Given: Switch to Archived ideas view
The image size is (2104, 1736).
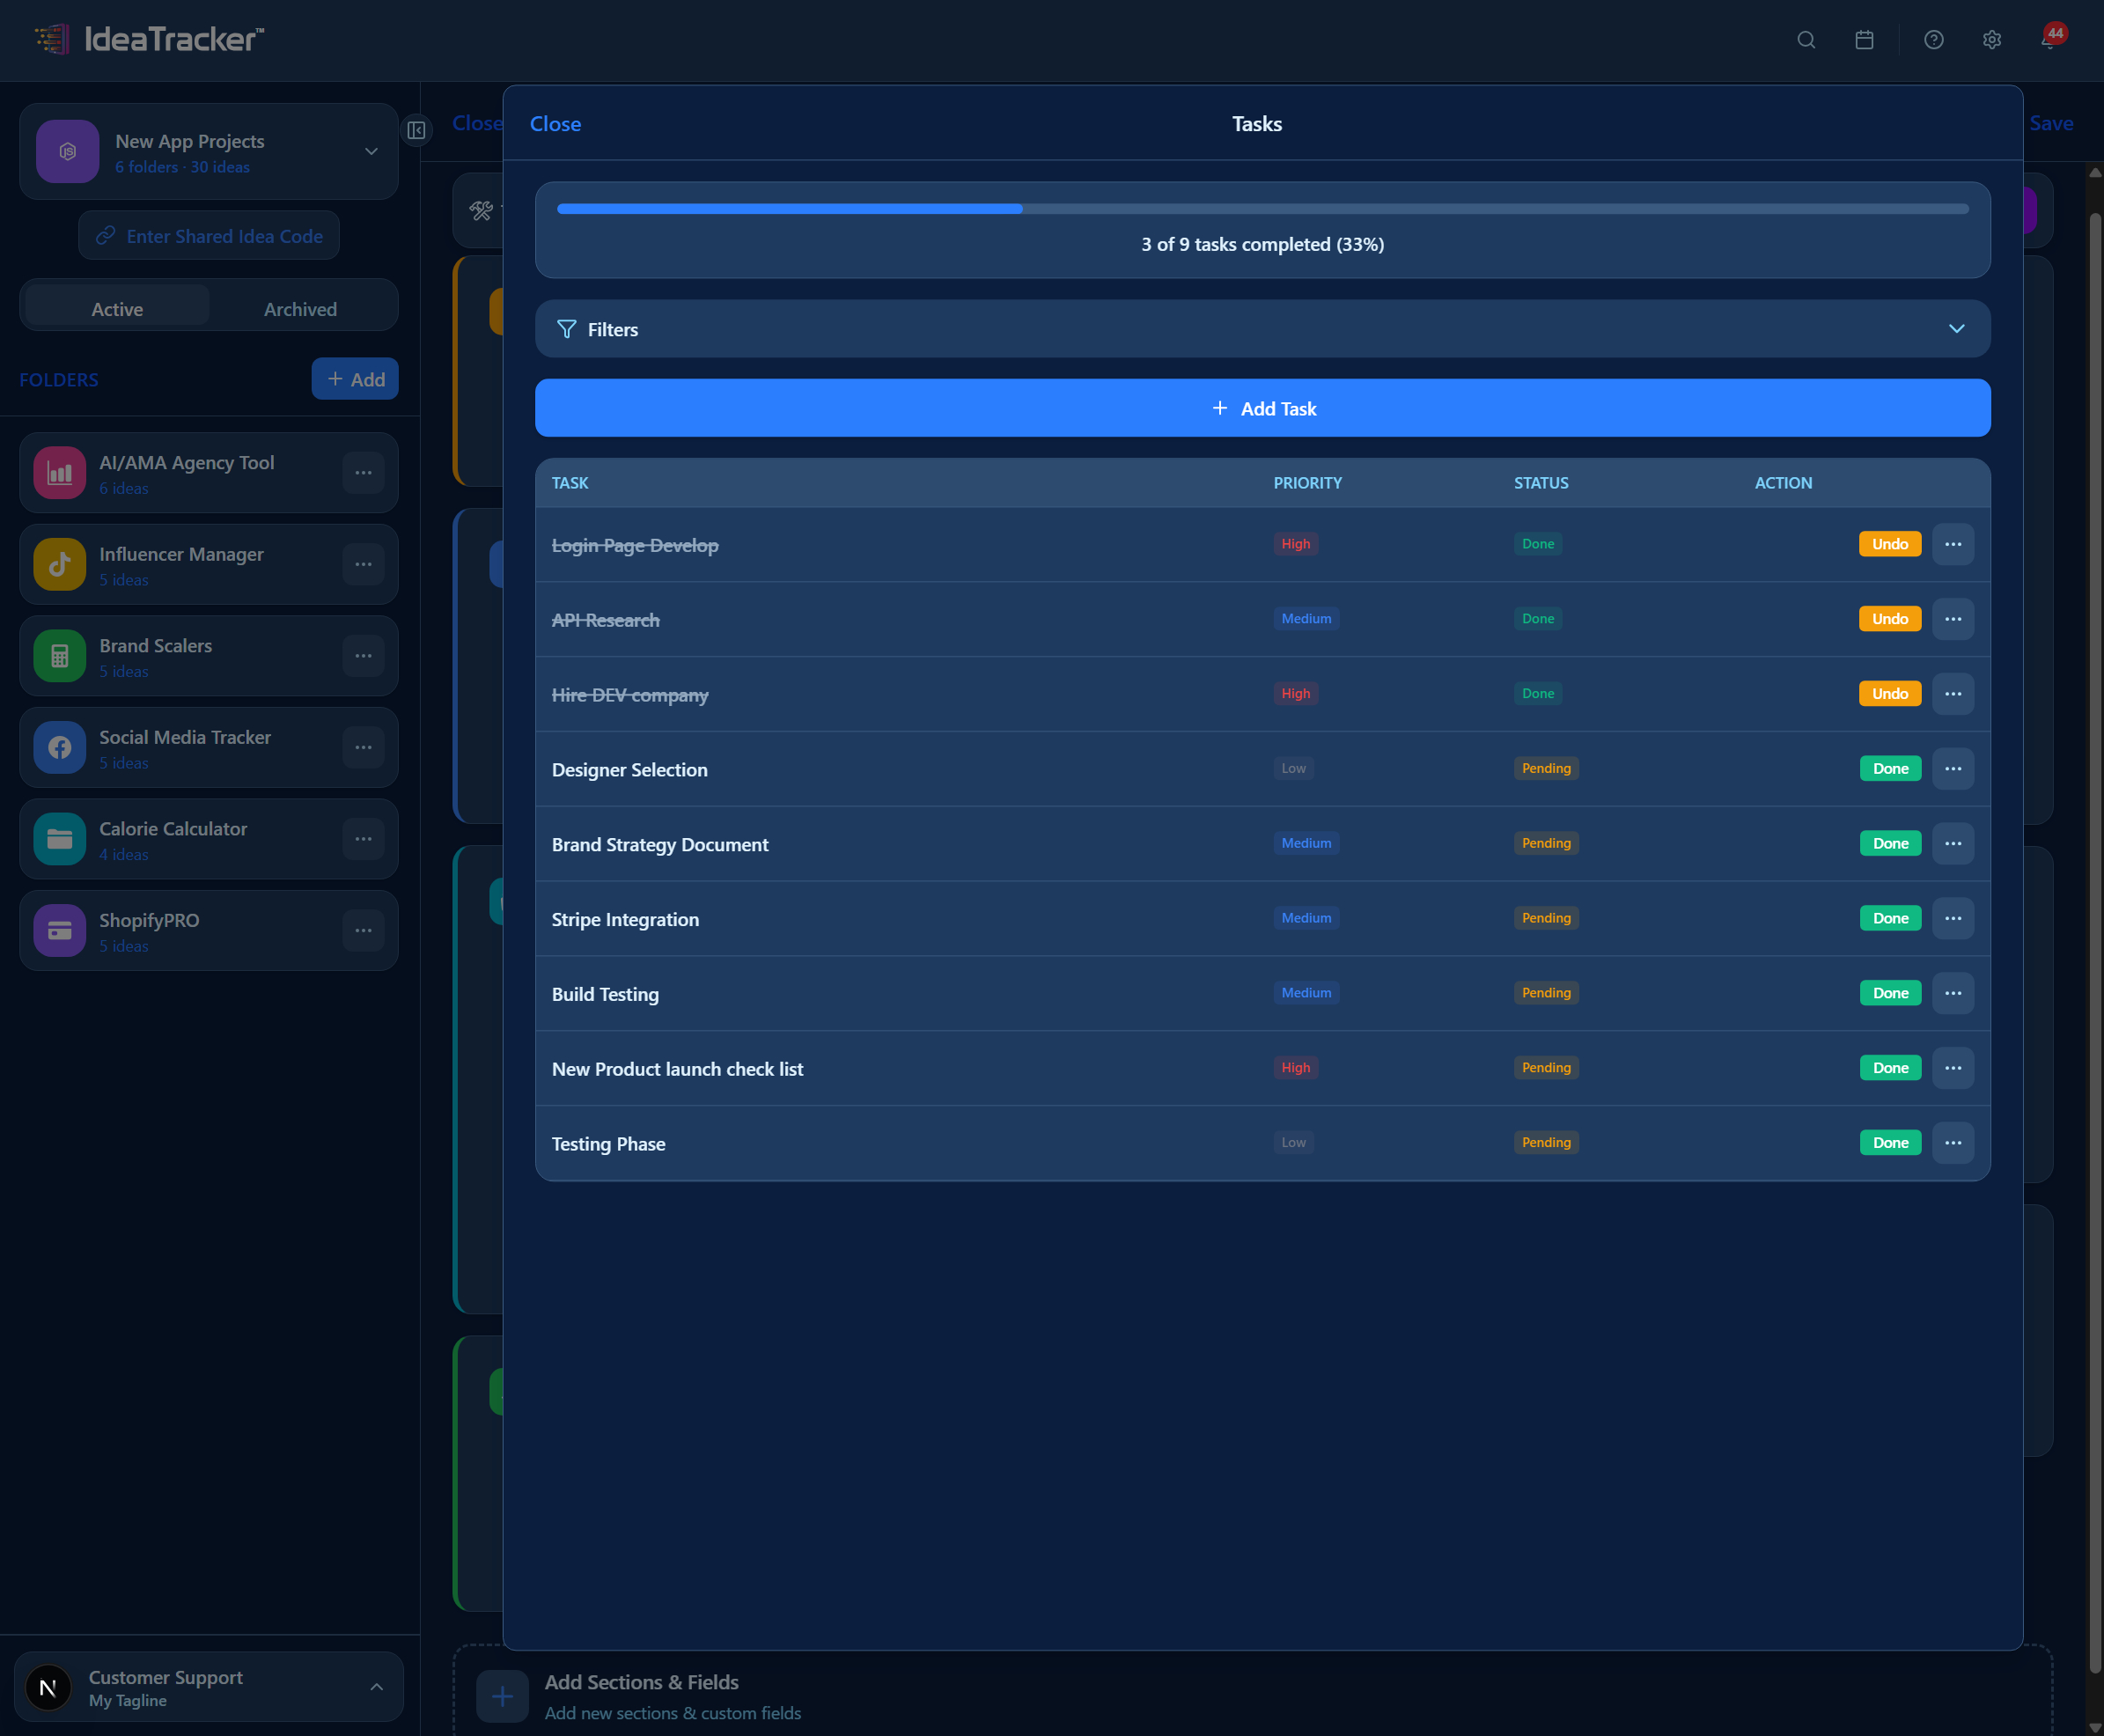Looking at the screenshot, I should coord(300,309).
